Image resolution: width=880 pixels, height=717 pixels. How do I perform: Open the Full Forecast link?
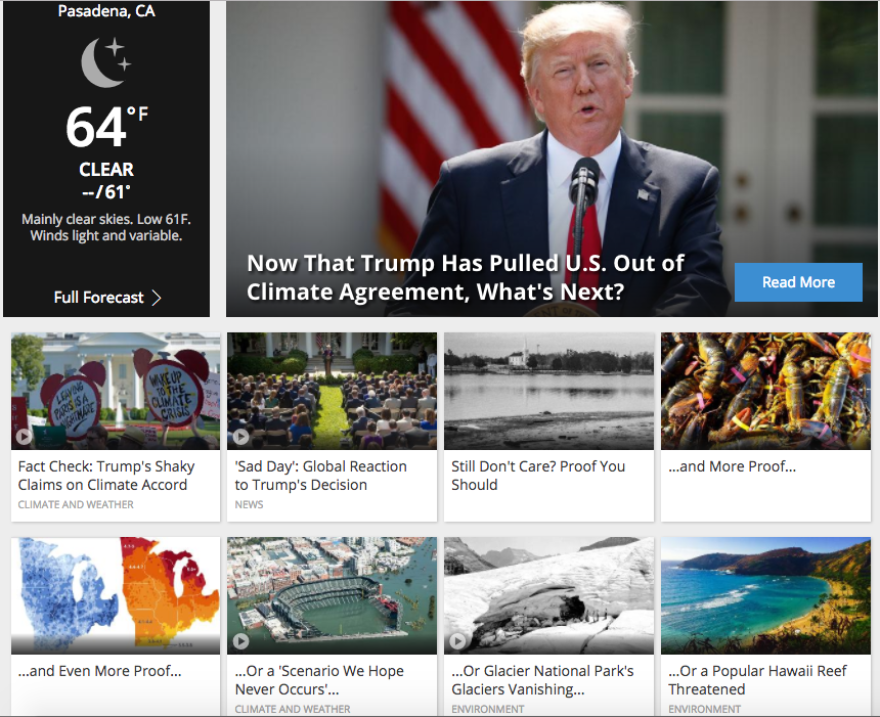(x=107, y=297)
